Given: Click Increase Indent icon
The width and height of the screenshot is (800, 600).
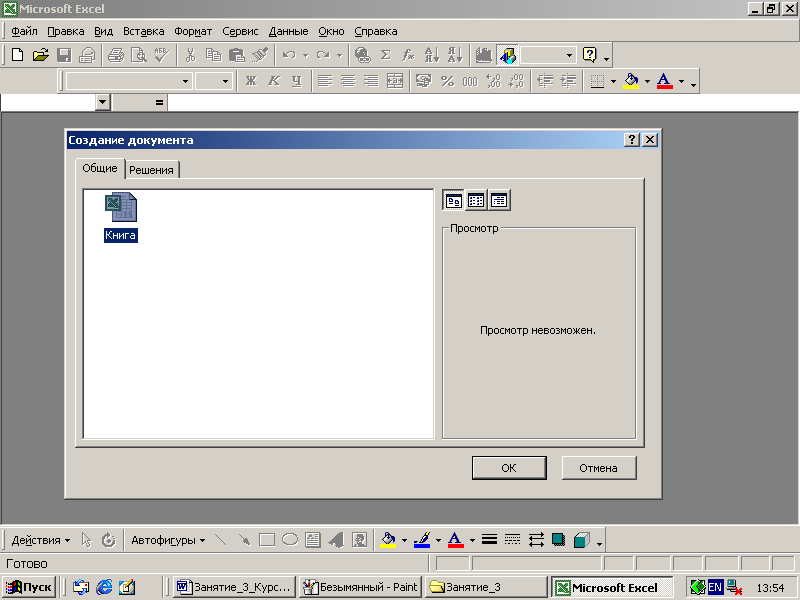Looking at the screenshot, I should (568, 81).
